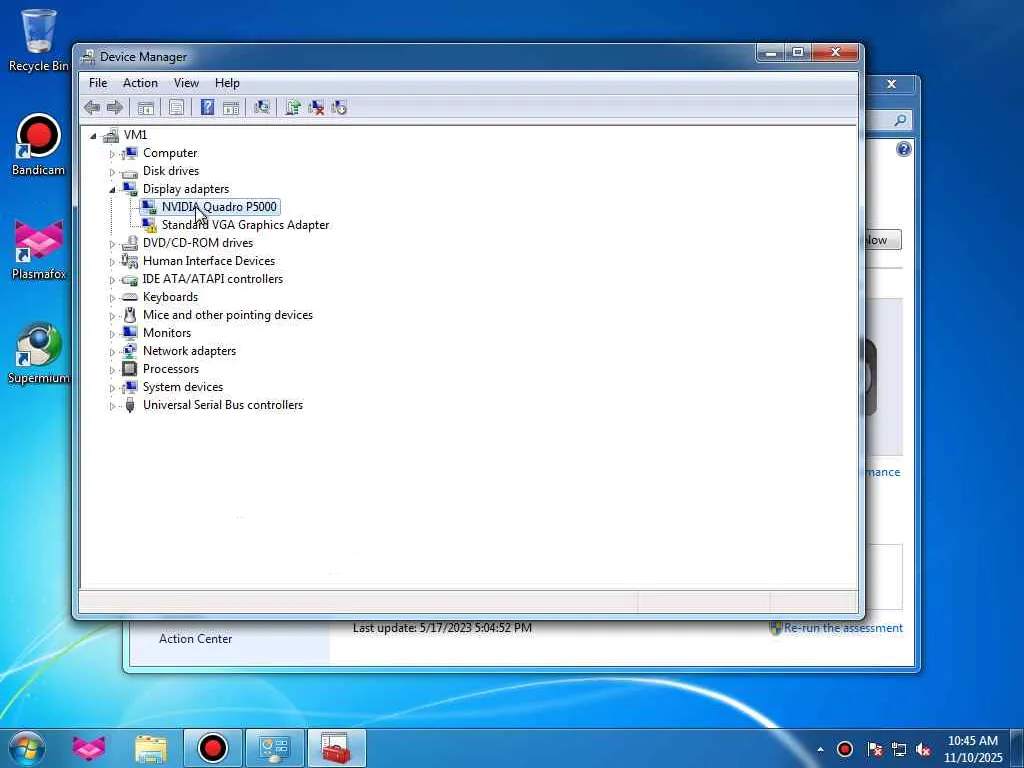Click the blue Help question mark icon
Screen dimensions: 1024x768
click(207, 108)
